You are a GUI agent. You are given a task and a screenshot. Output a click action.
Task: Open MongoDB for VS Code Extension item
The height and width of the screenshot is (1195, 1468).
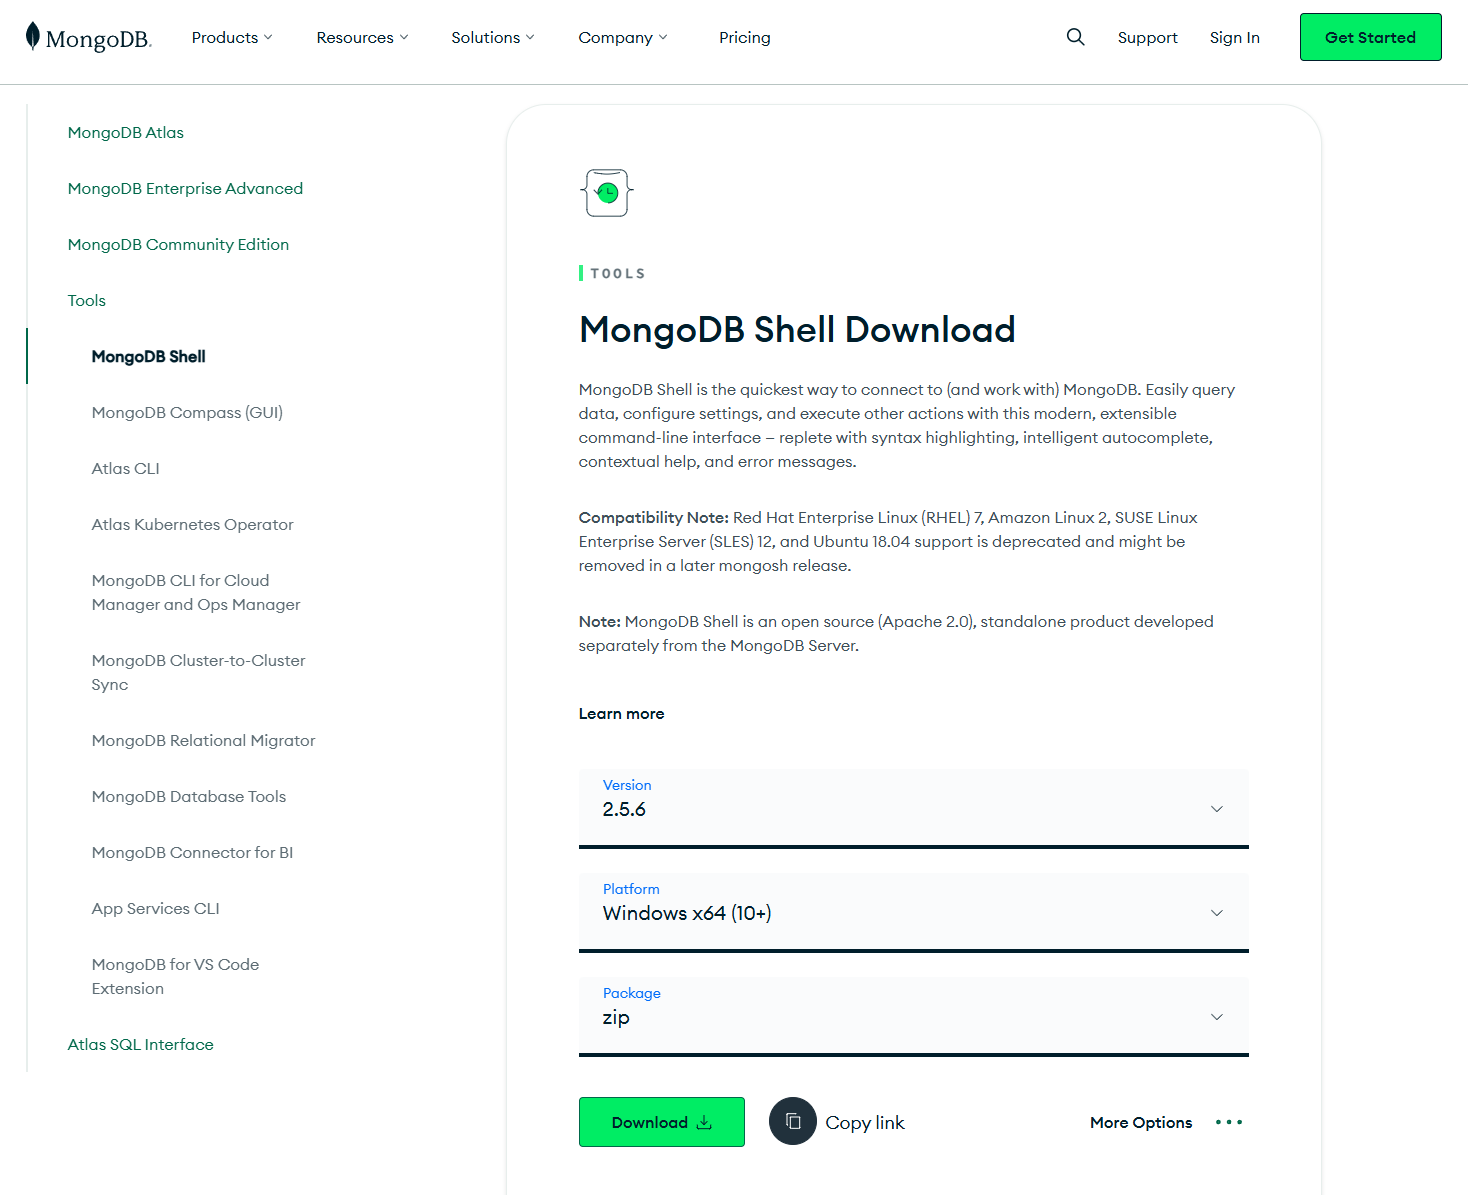click(175, 976)
